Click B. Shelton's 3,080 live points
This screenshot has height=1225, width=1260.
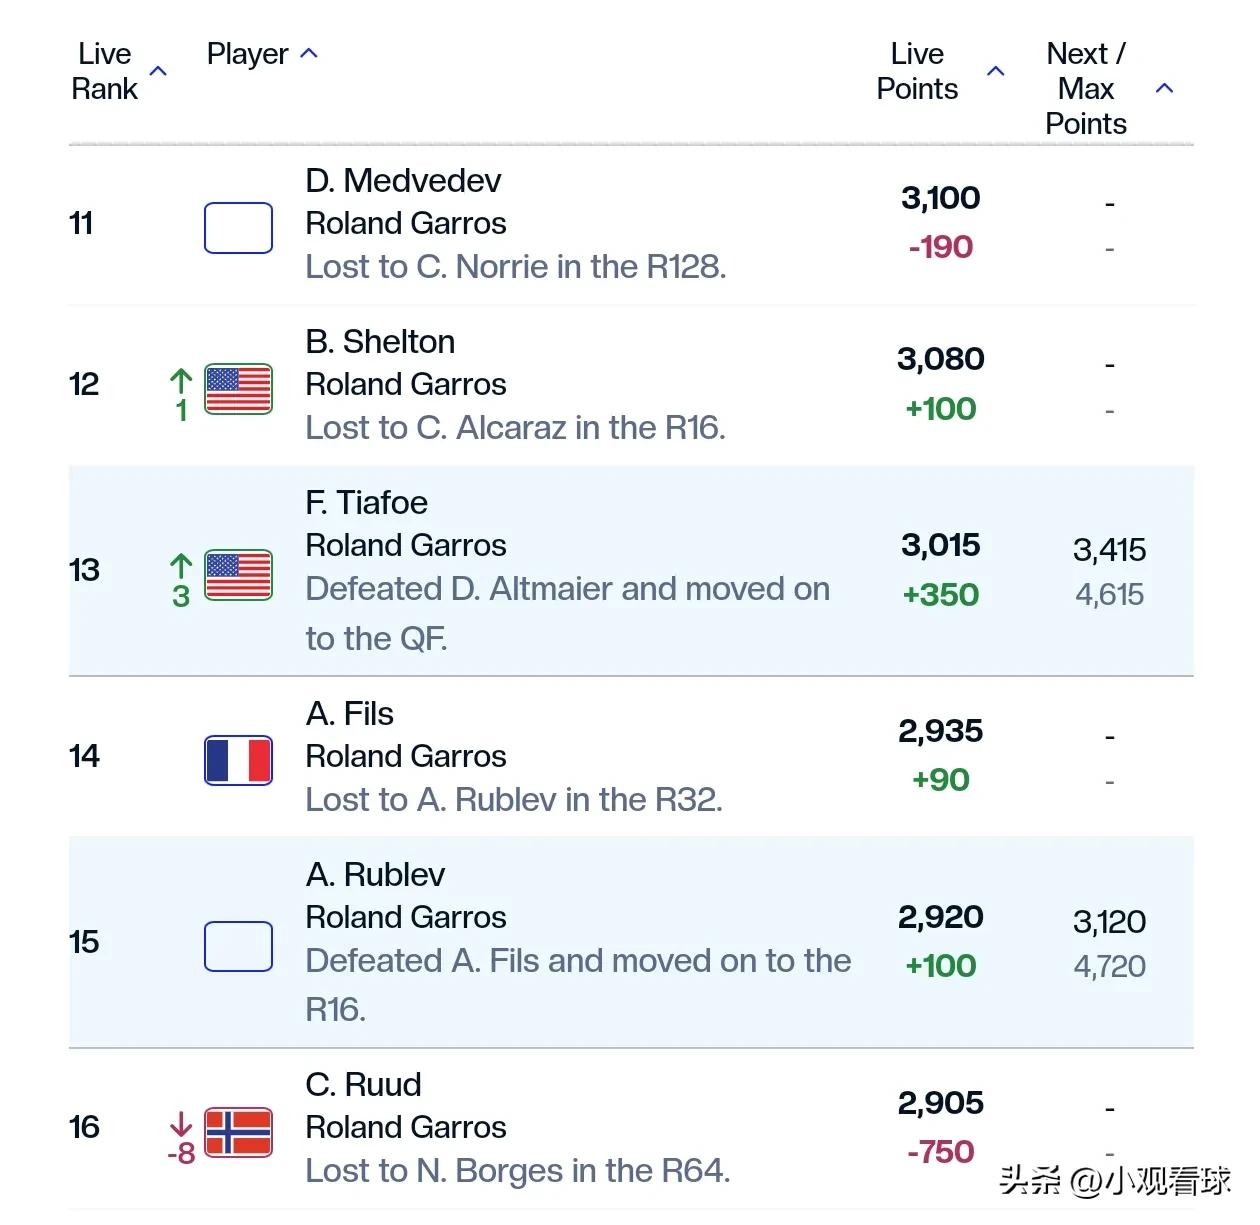(x=940, y=359)
